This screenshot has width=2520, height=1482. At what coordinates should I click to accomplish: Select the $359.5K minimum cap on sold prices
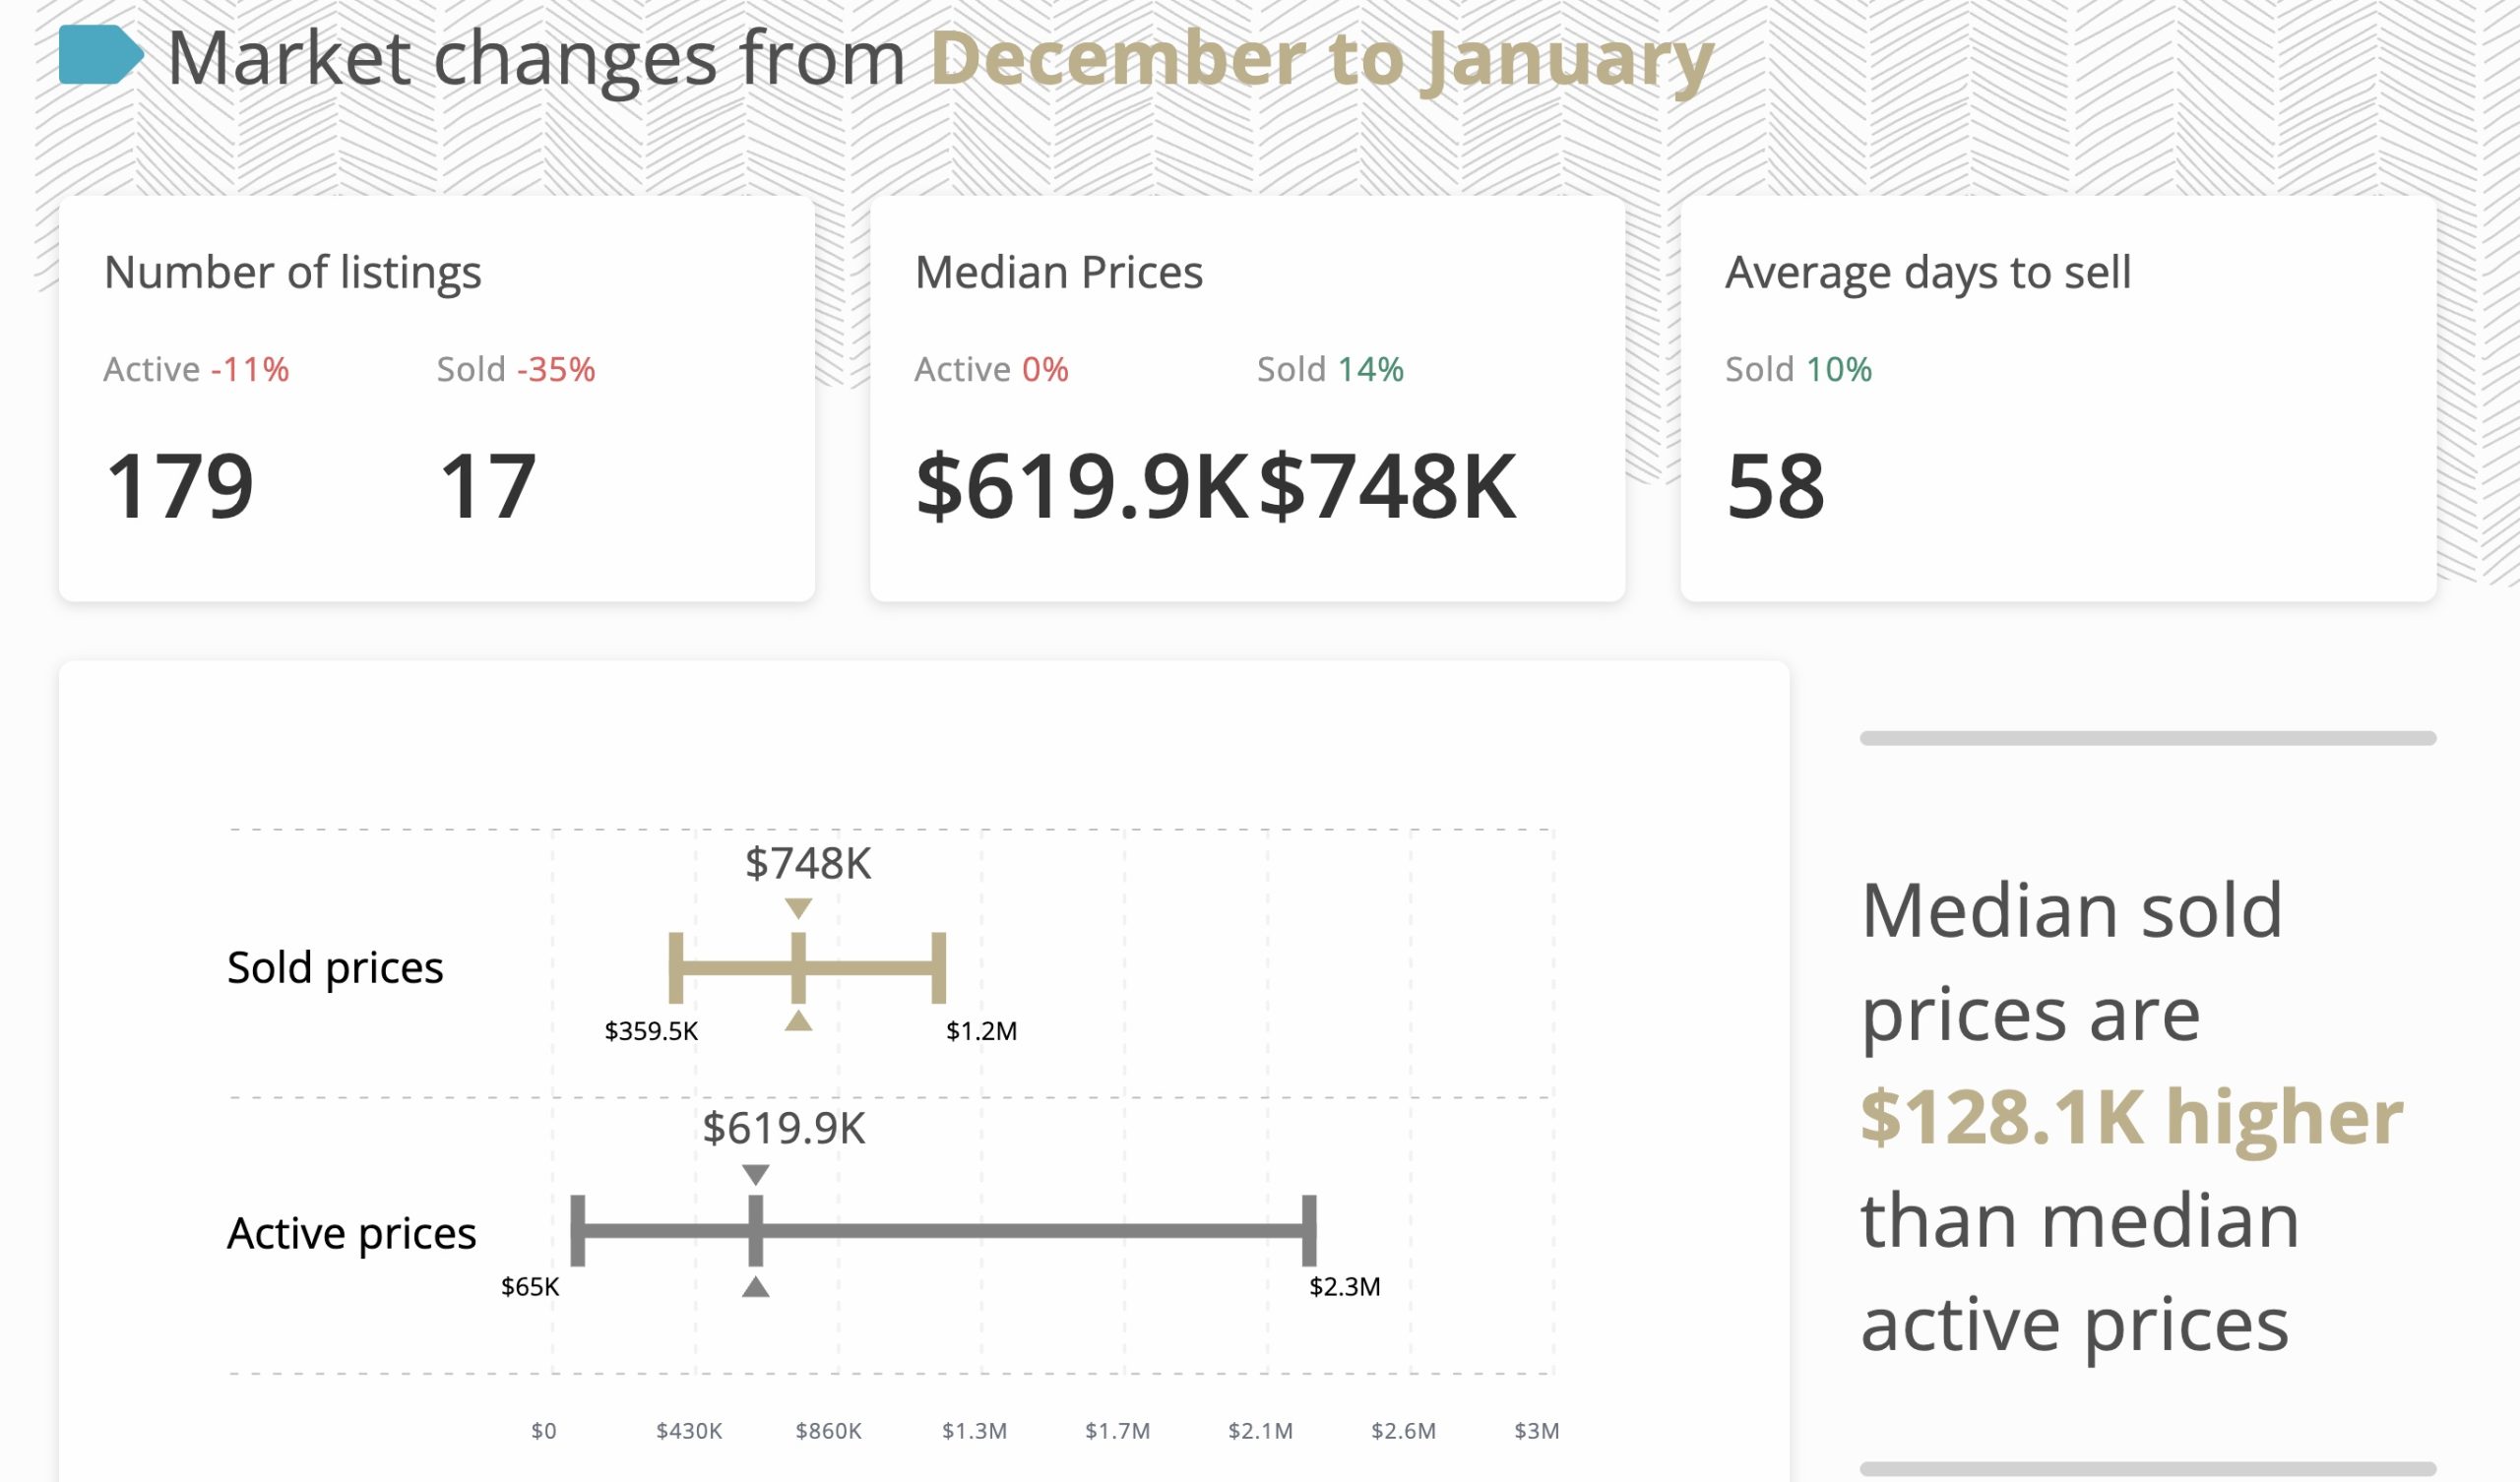[x=676, y=967]
